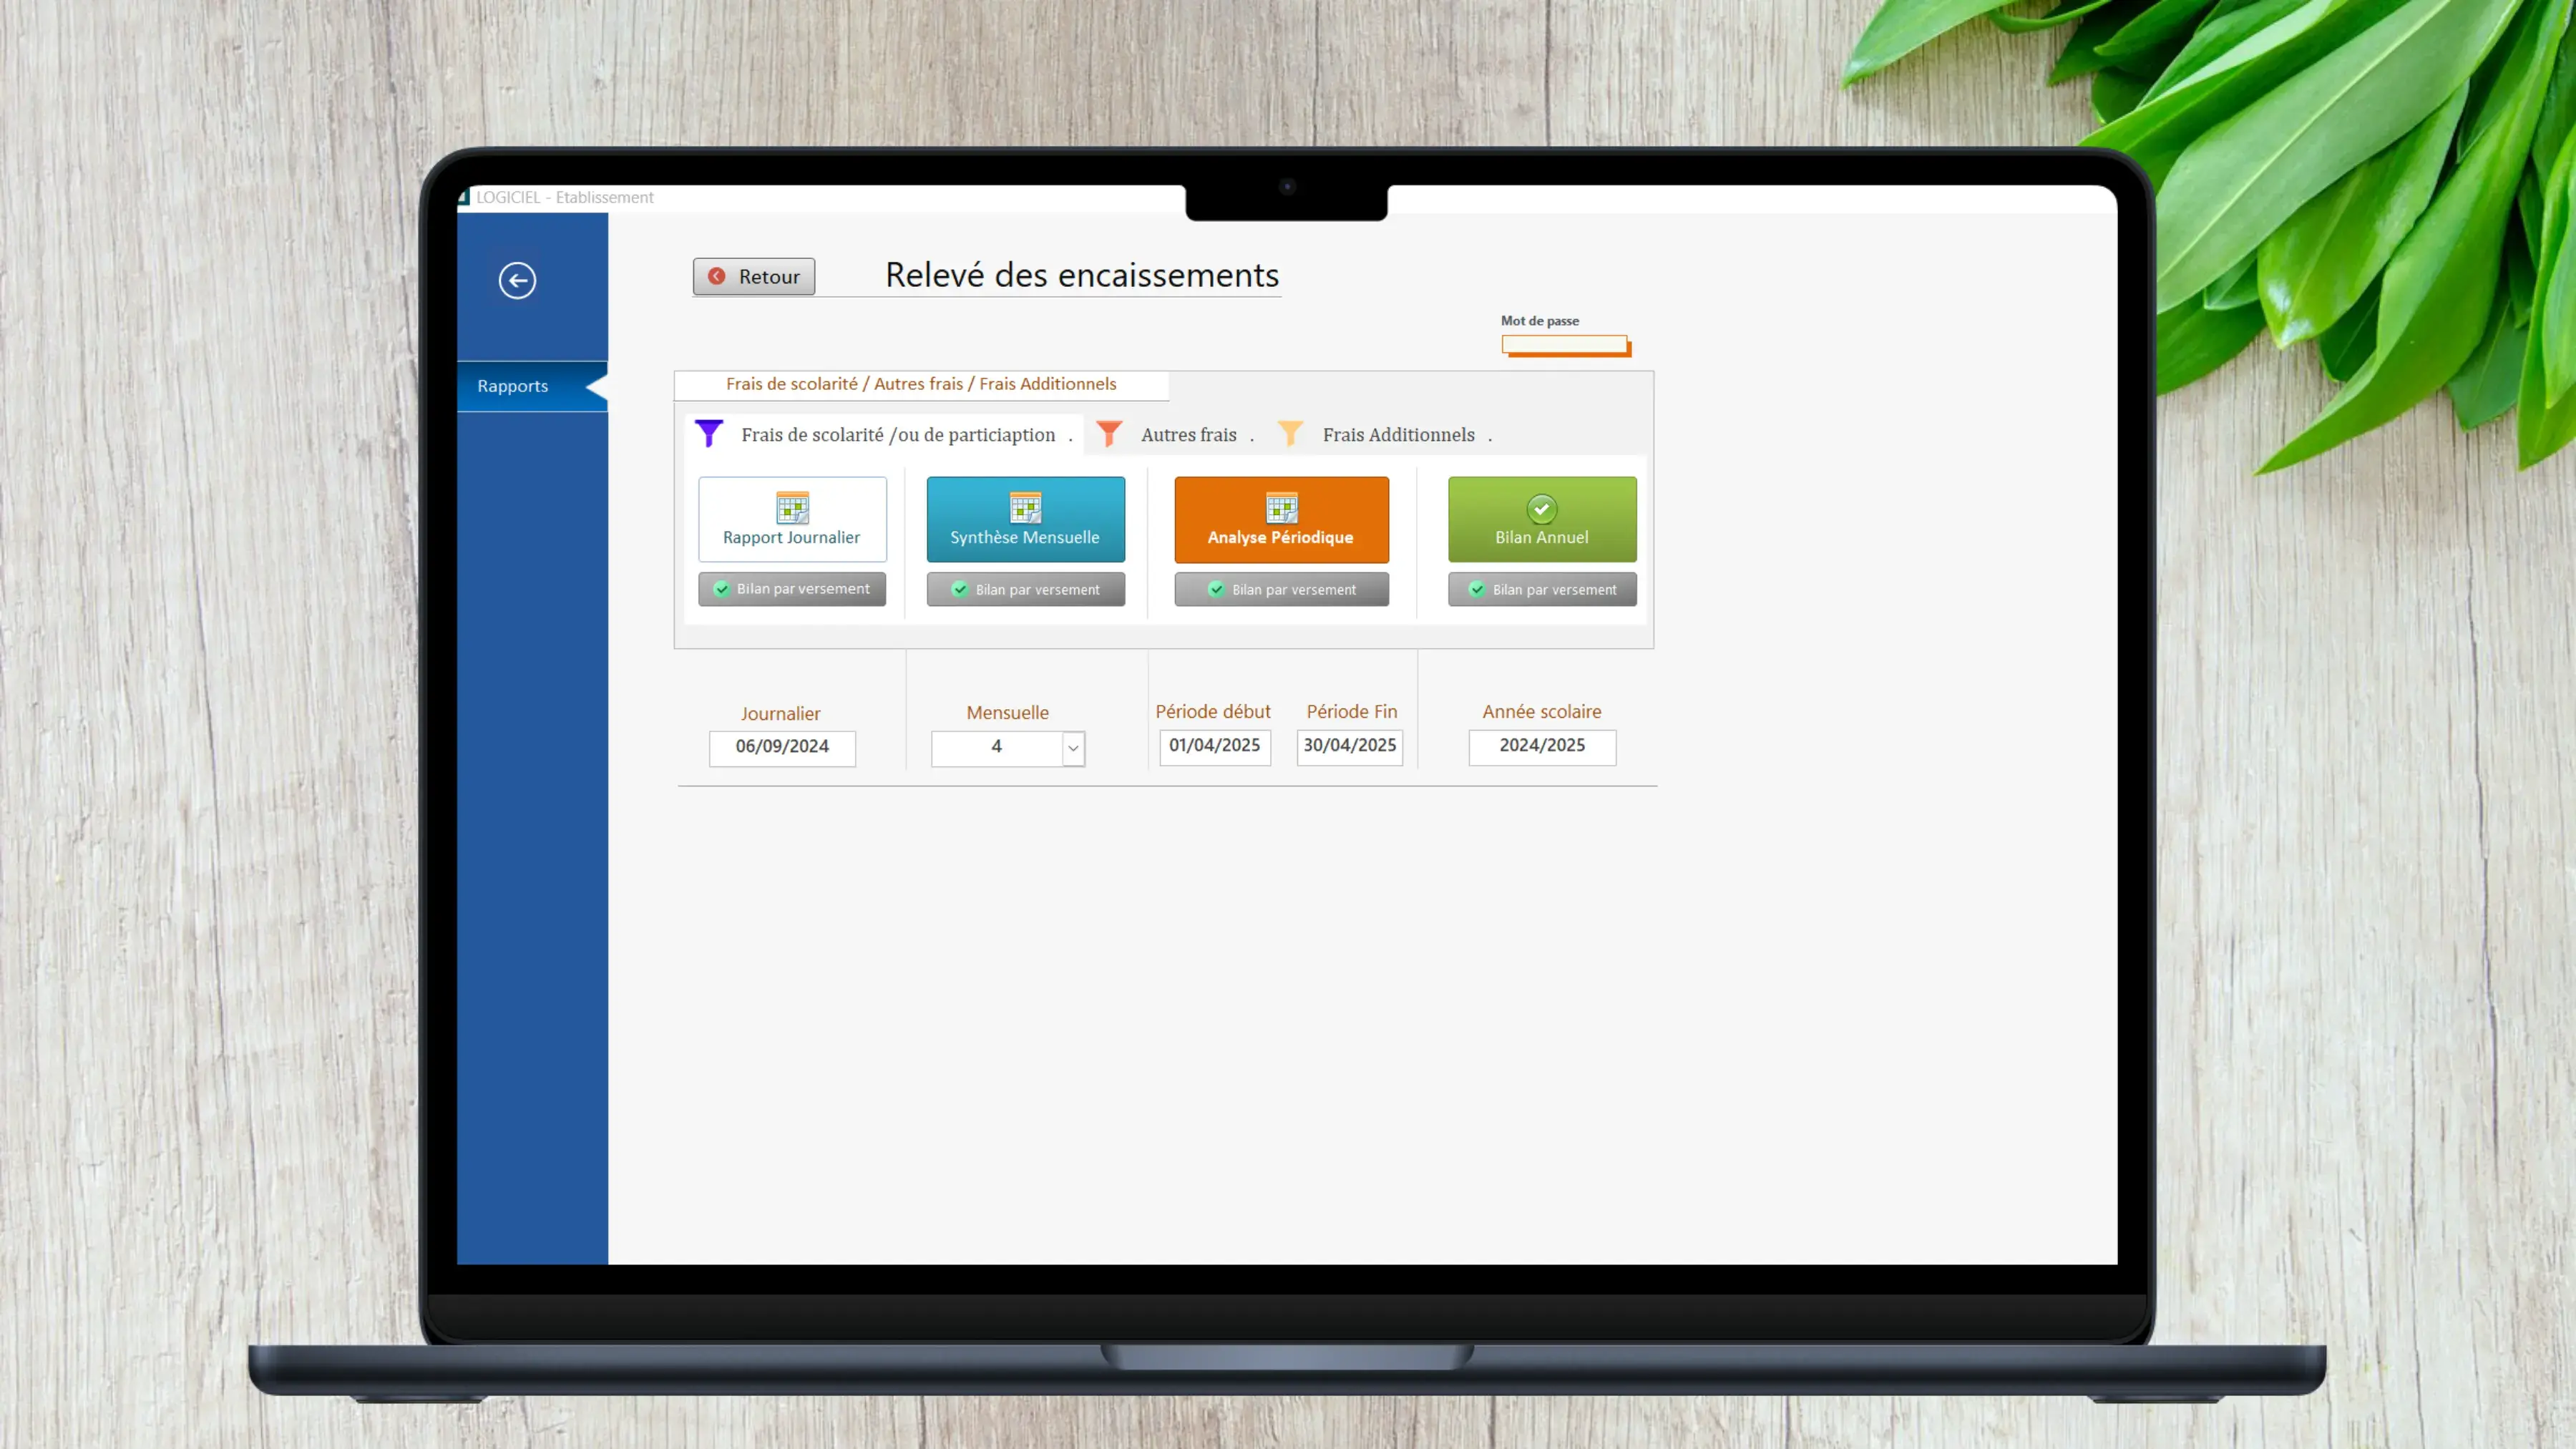2576x1449 pixels.
Task: Click the Mot de passe input field
Action: (1564, 344)
